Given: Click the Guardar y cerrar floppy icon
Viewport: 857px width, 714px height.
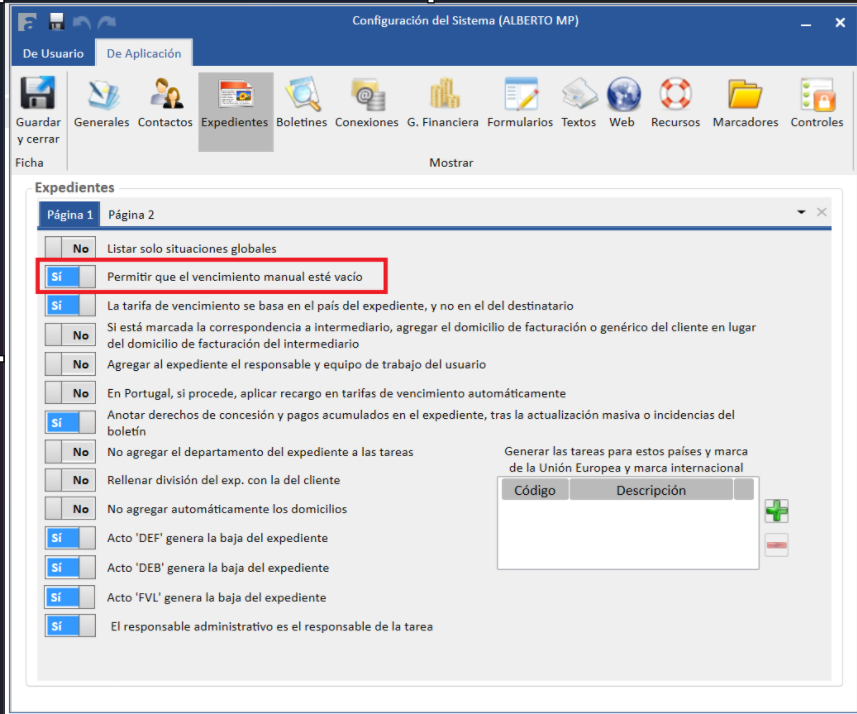Looking at the screenshot, I should (x=38, y=95).
